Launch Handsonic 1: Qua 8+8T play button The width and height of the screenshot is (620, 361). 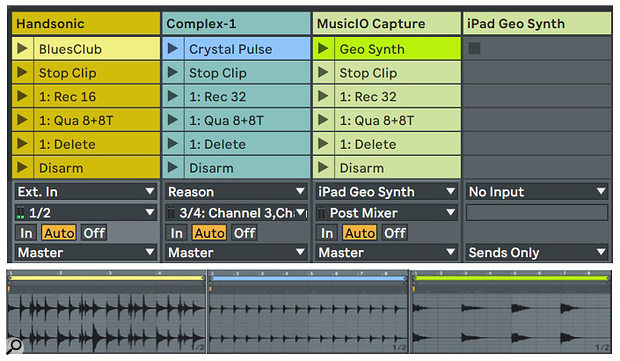click(23, 120)
